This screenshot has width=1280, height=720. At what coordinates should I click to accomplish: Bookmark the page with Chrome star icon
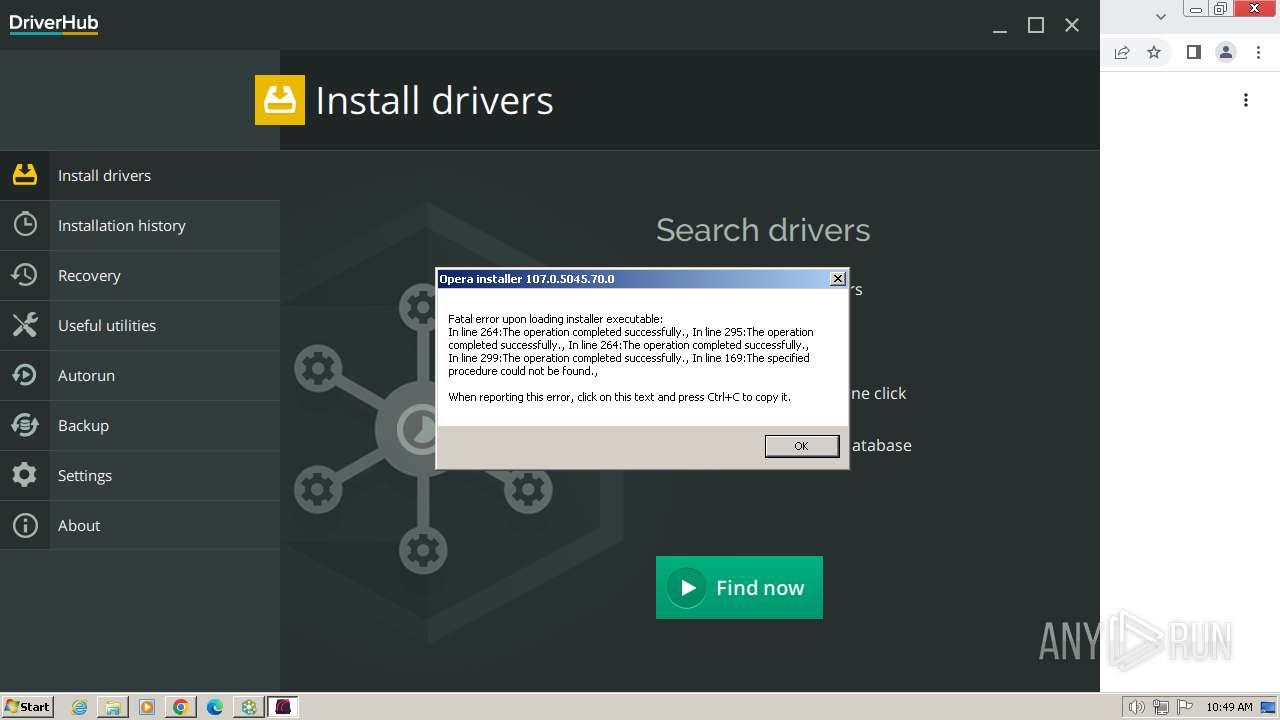click(1154, 52)
